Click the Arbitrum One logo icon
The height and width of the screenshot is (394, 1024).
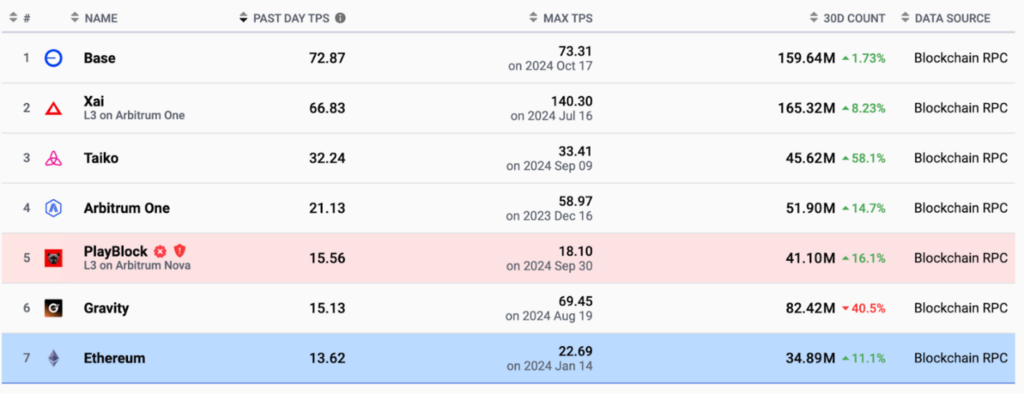[53, 208]
